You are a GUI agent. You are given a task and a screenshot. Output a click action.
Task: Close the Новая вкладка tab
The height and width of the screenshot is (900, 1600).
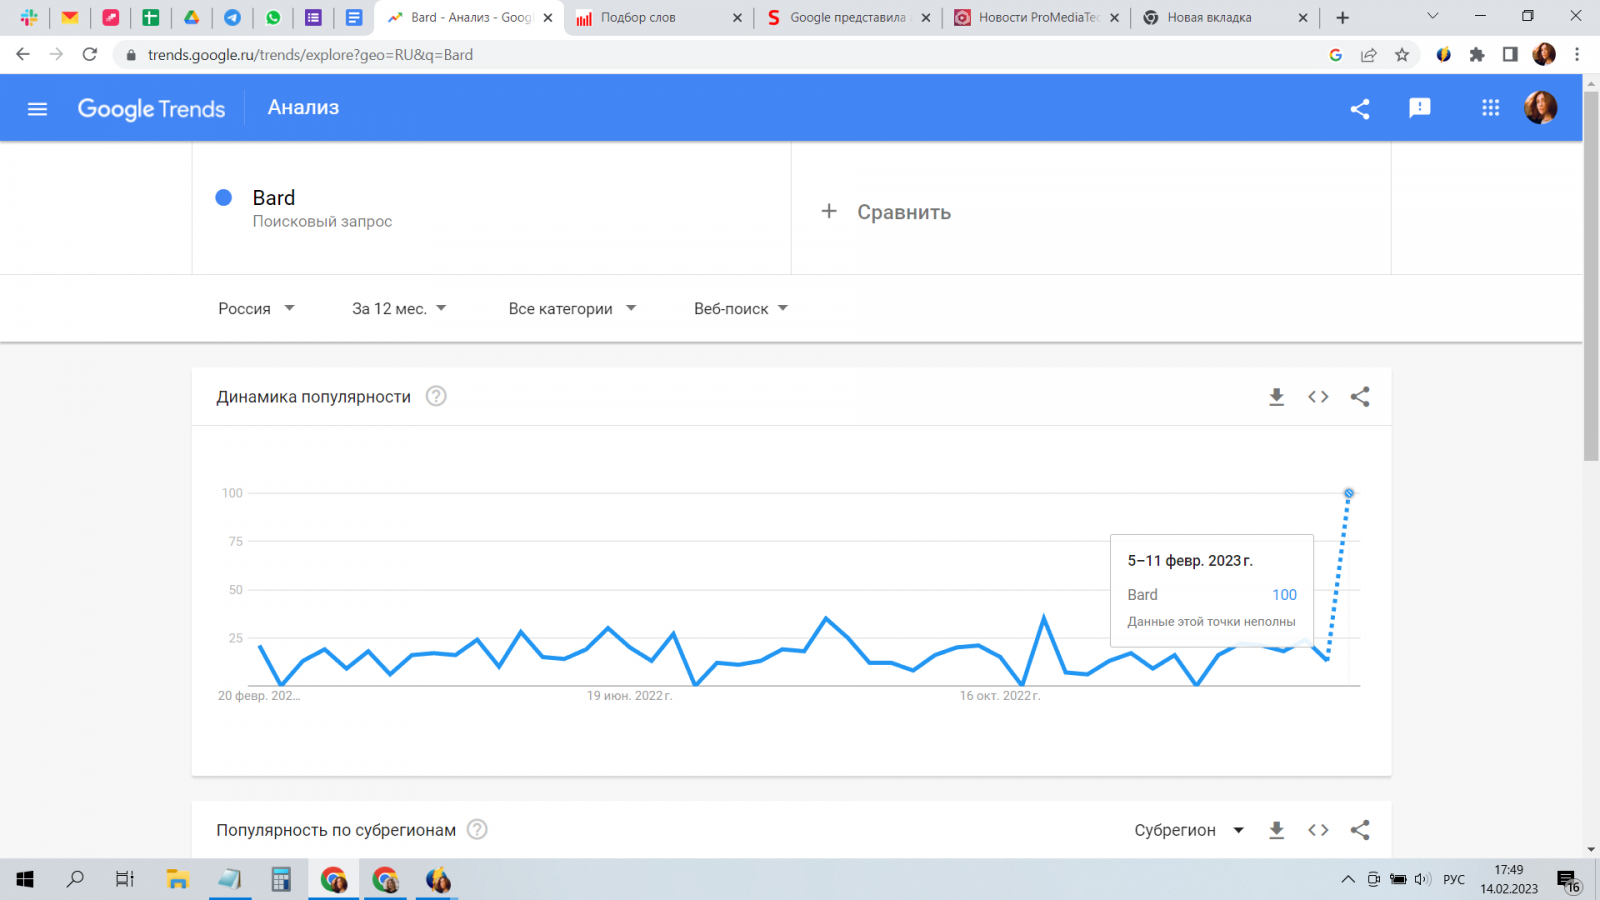coord(1303,17)
